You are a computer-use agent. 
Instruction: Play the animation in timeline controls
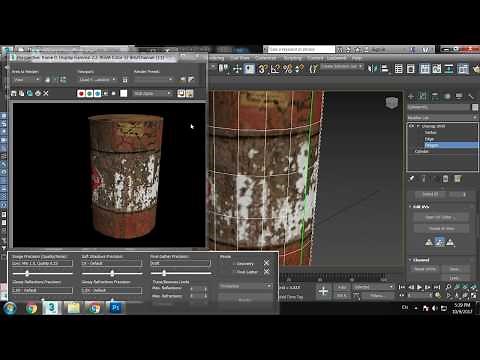(x=419, y=287)
